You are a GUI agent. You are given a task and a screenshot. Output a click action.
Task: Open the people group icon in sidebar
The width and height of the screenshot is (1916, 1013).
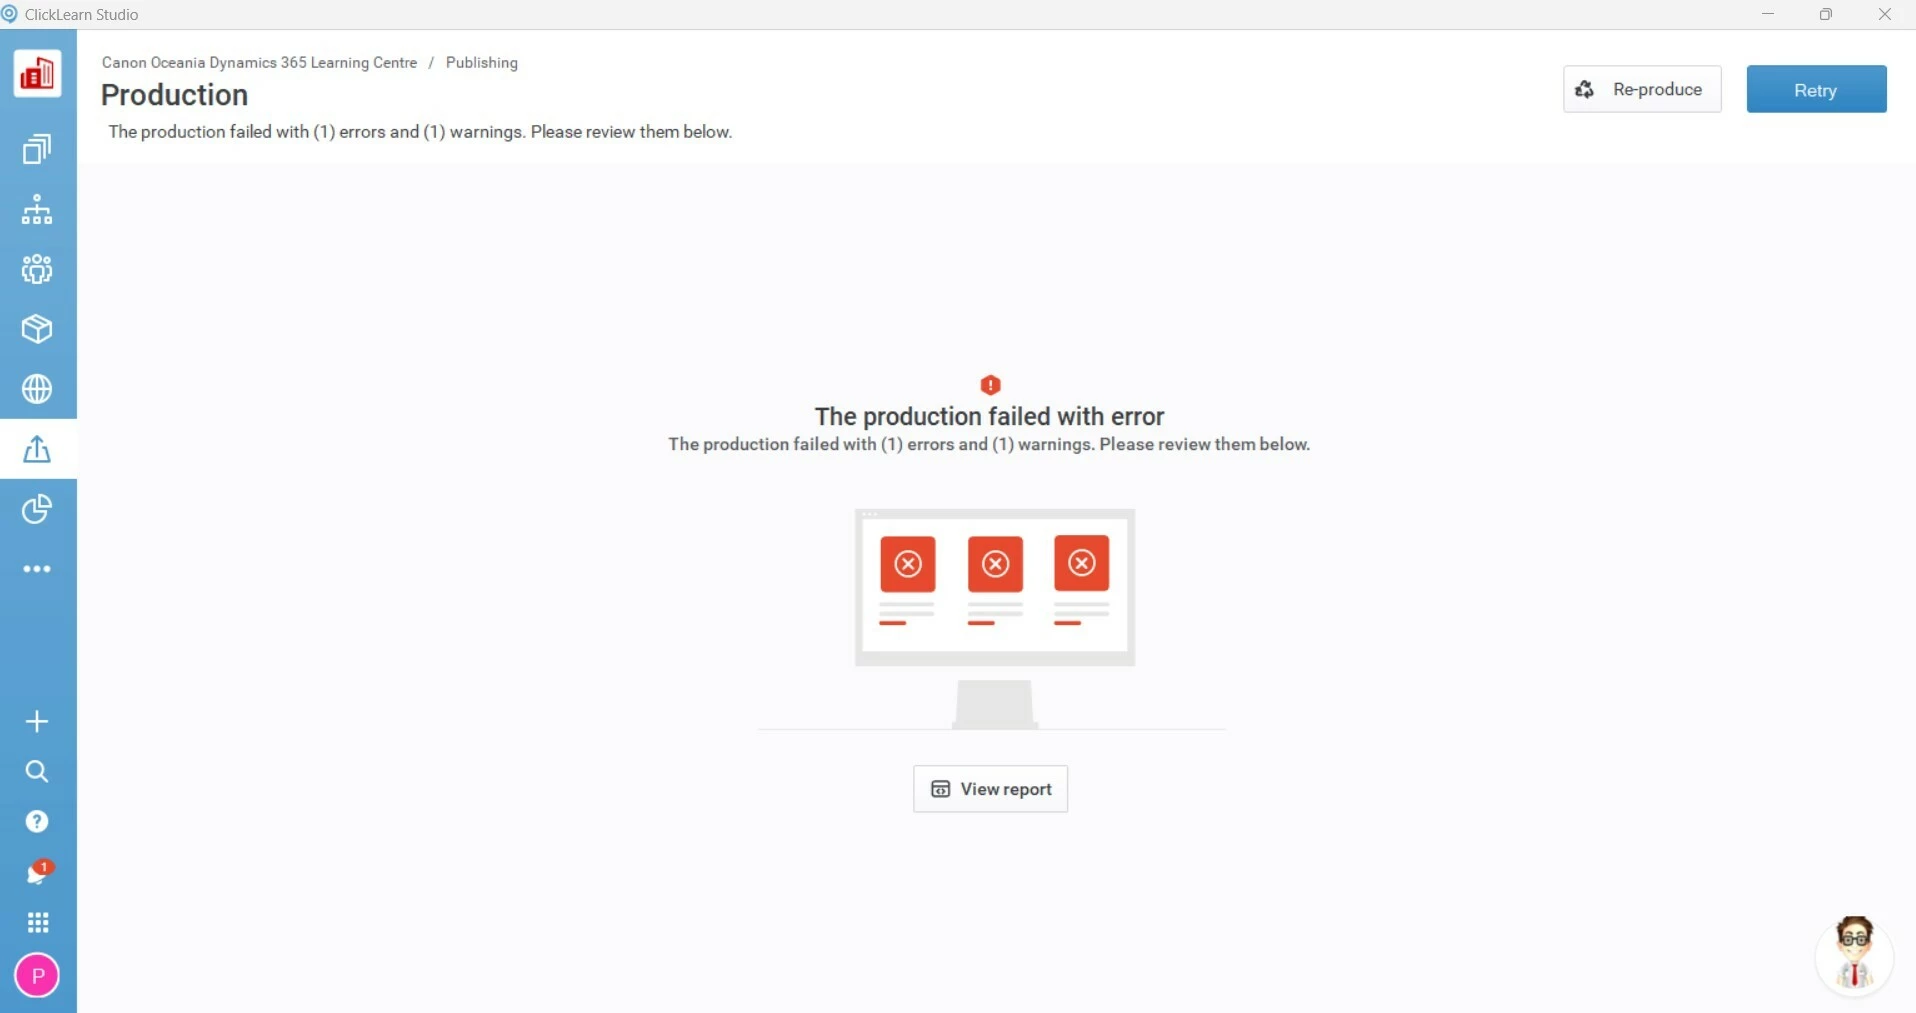pos(37,269)
